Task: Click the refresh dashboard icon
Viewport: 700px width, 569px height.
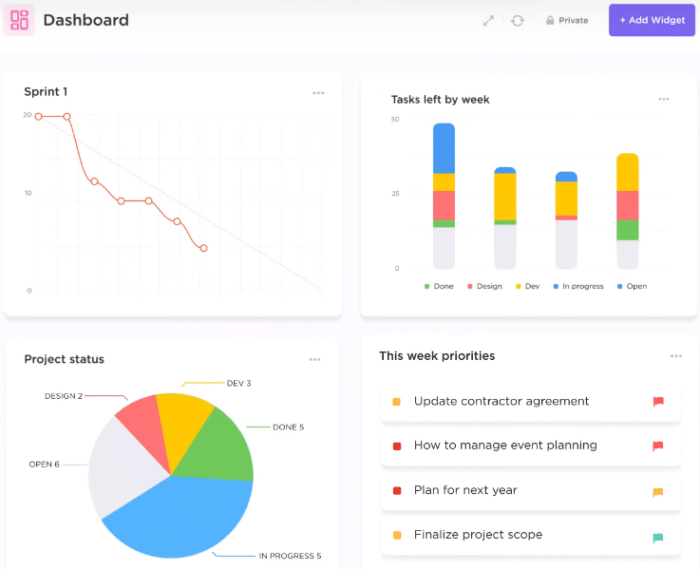Action: point(517,21)
